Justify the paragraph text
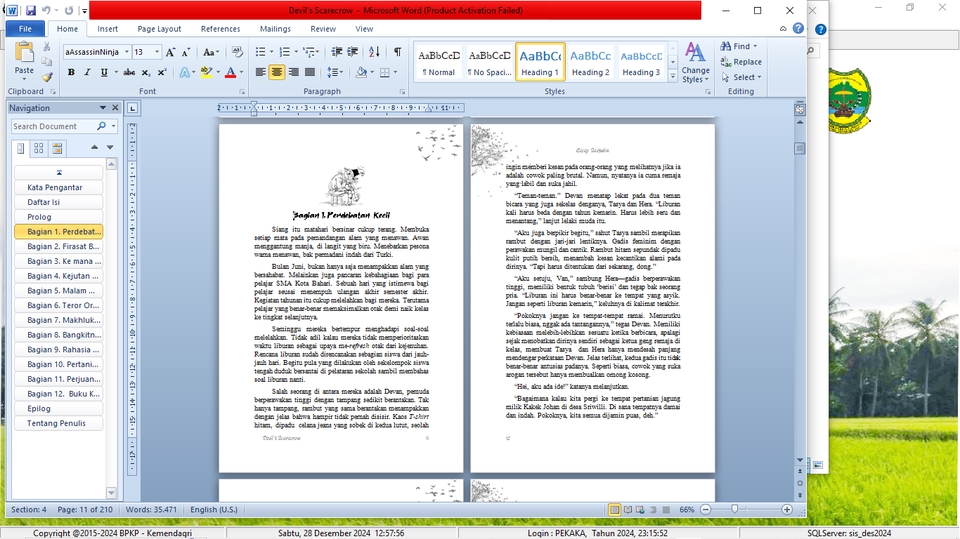Viewport: 960px width, 539px height. click(x=310, y=72)
